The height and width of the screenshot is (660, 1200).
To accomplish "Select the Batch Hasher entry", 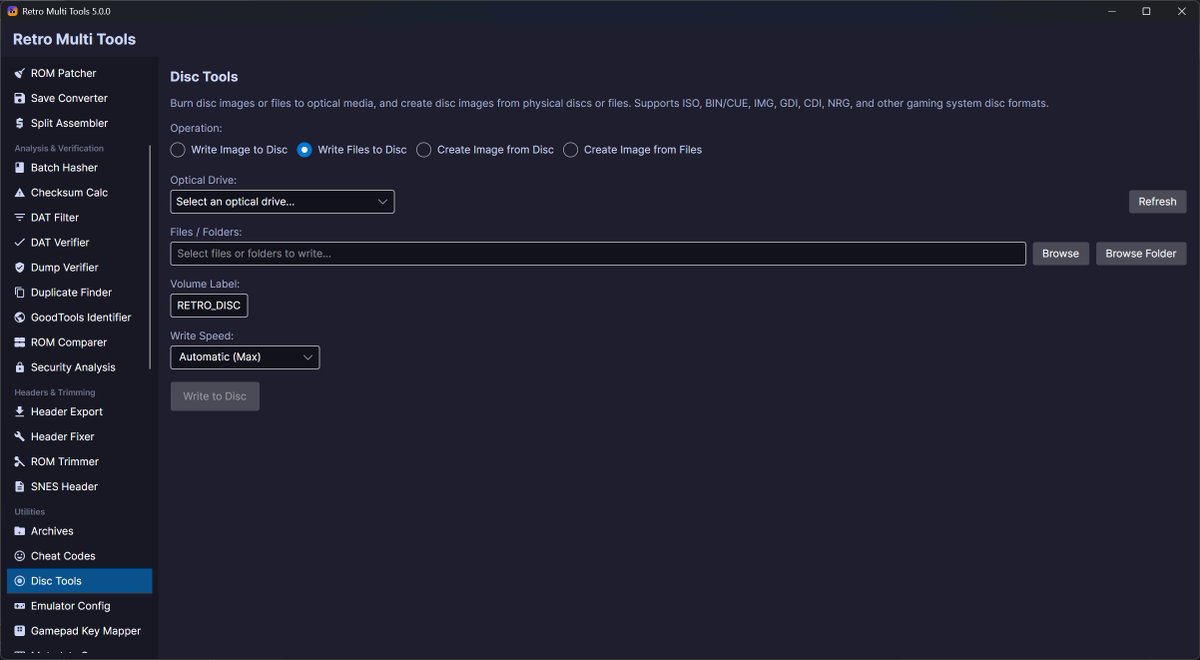I will pyautogui.click(x=79, y=168).
